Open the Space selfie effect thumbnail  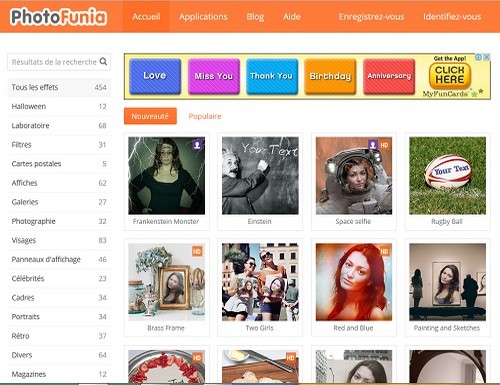[354, 176]
